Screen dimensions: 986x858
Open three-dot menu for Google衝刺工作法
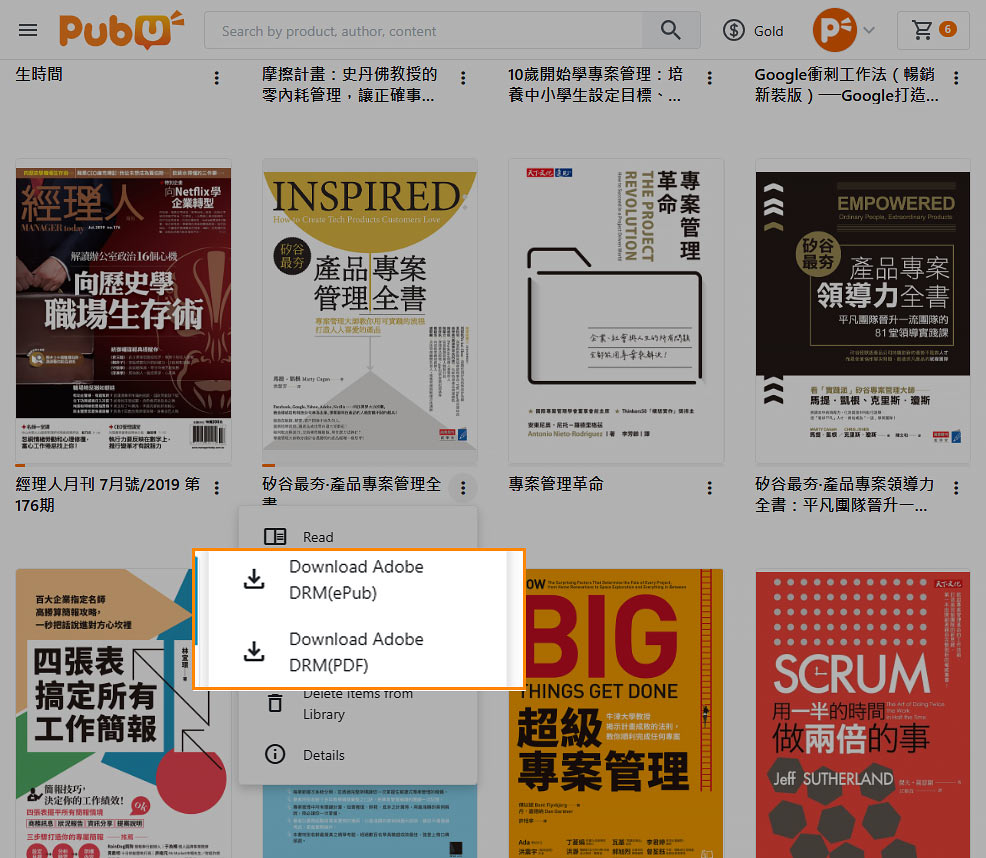click(x=956, y=78)
